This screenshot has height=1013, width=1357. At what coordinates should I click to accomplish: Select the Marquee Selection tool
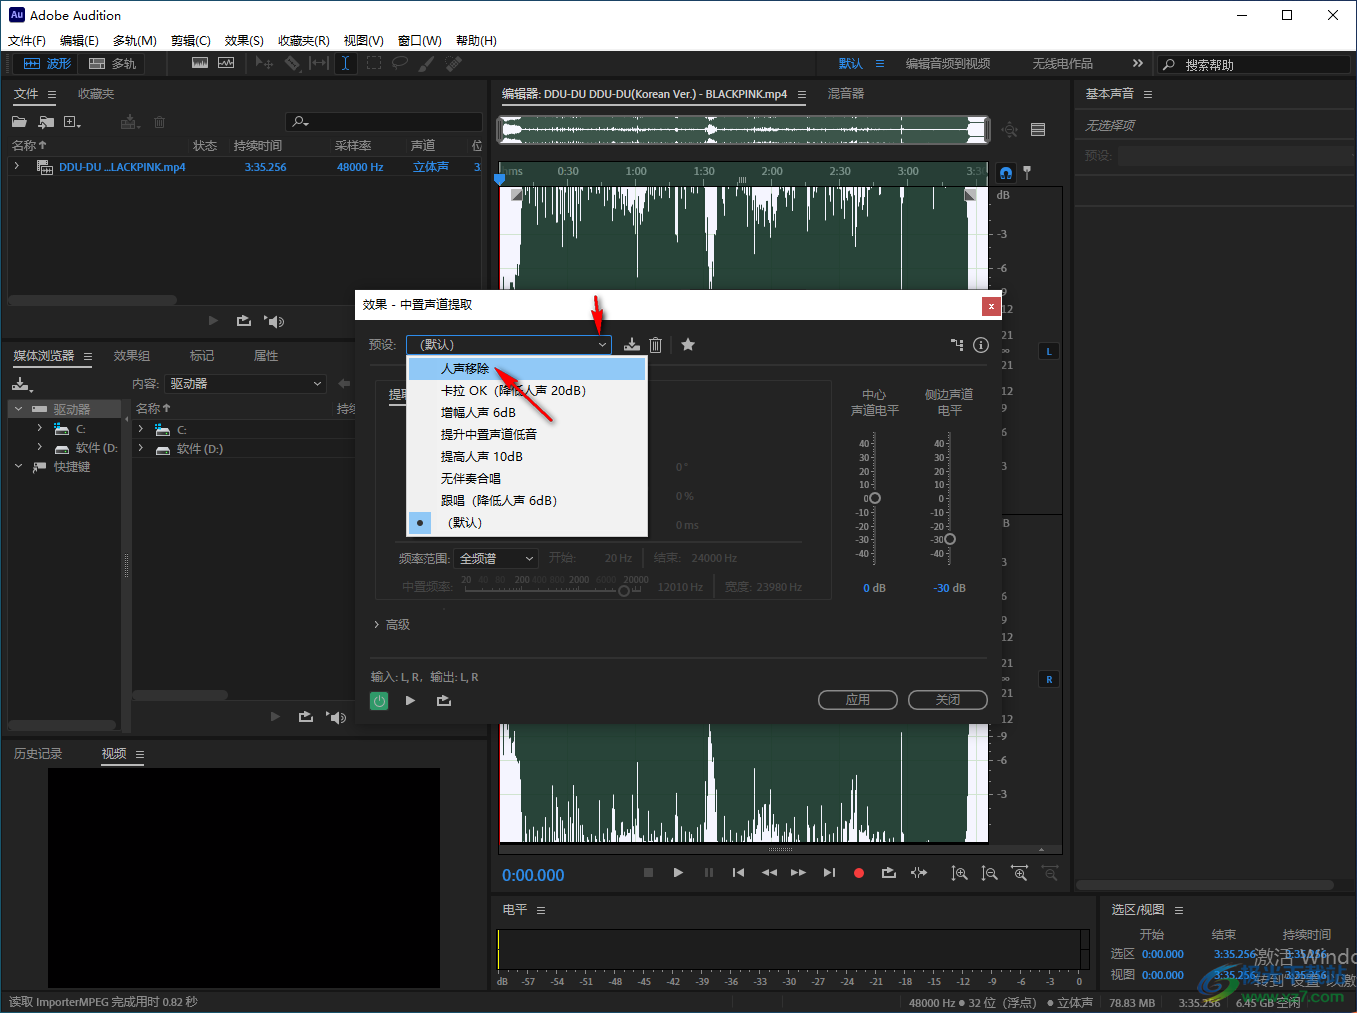373,63
